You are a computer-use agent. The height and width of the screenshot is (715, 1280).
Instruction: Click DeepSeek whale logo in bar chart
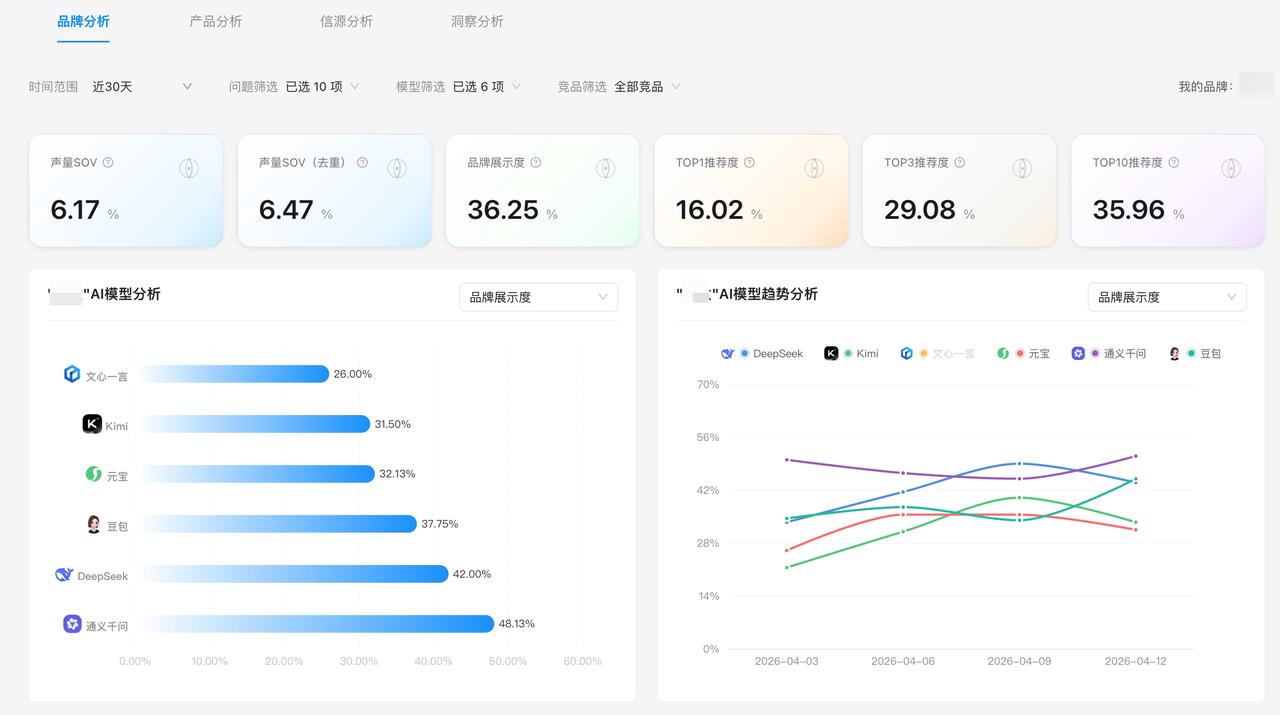pos(64,574)
